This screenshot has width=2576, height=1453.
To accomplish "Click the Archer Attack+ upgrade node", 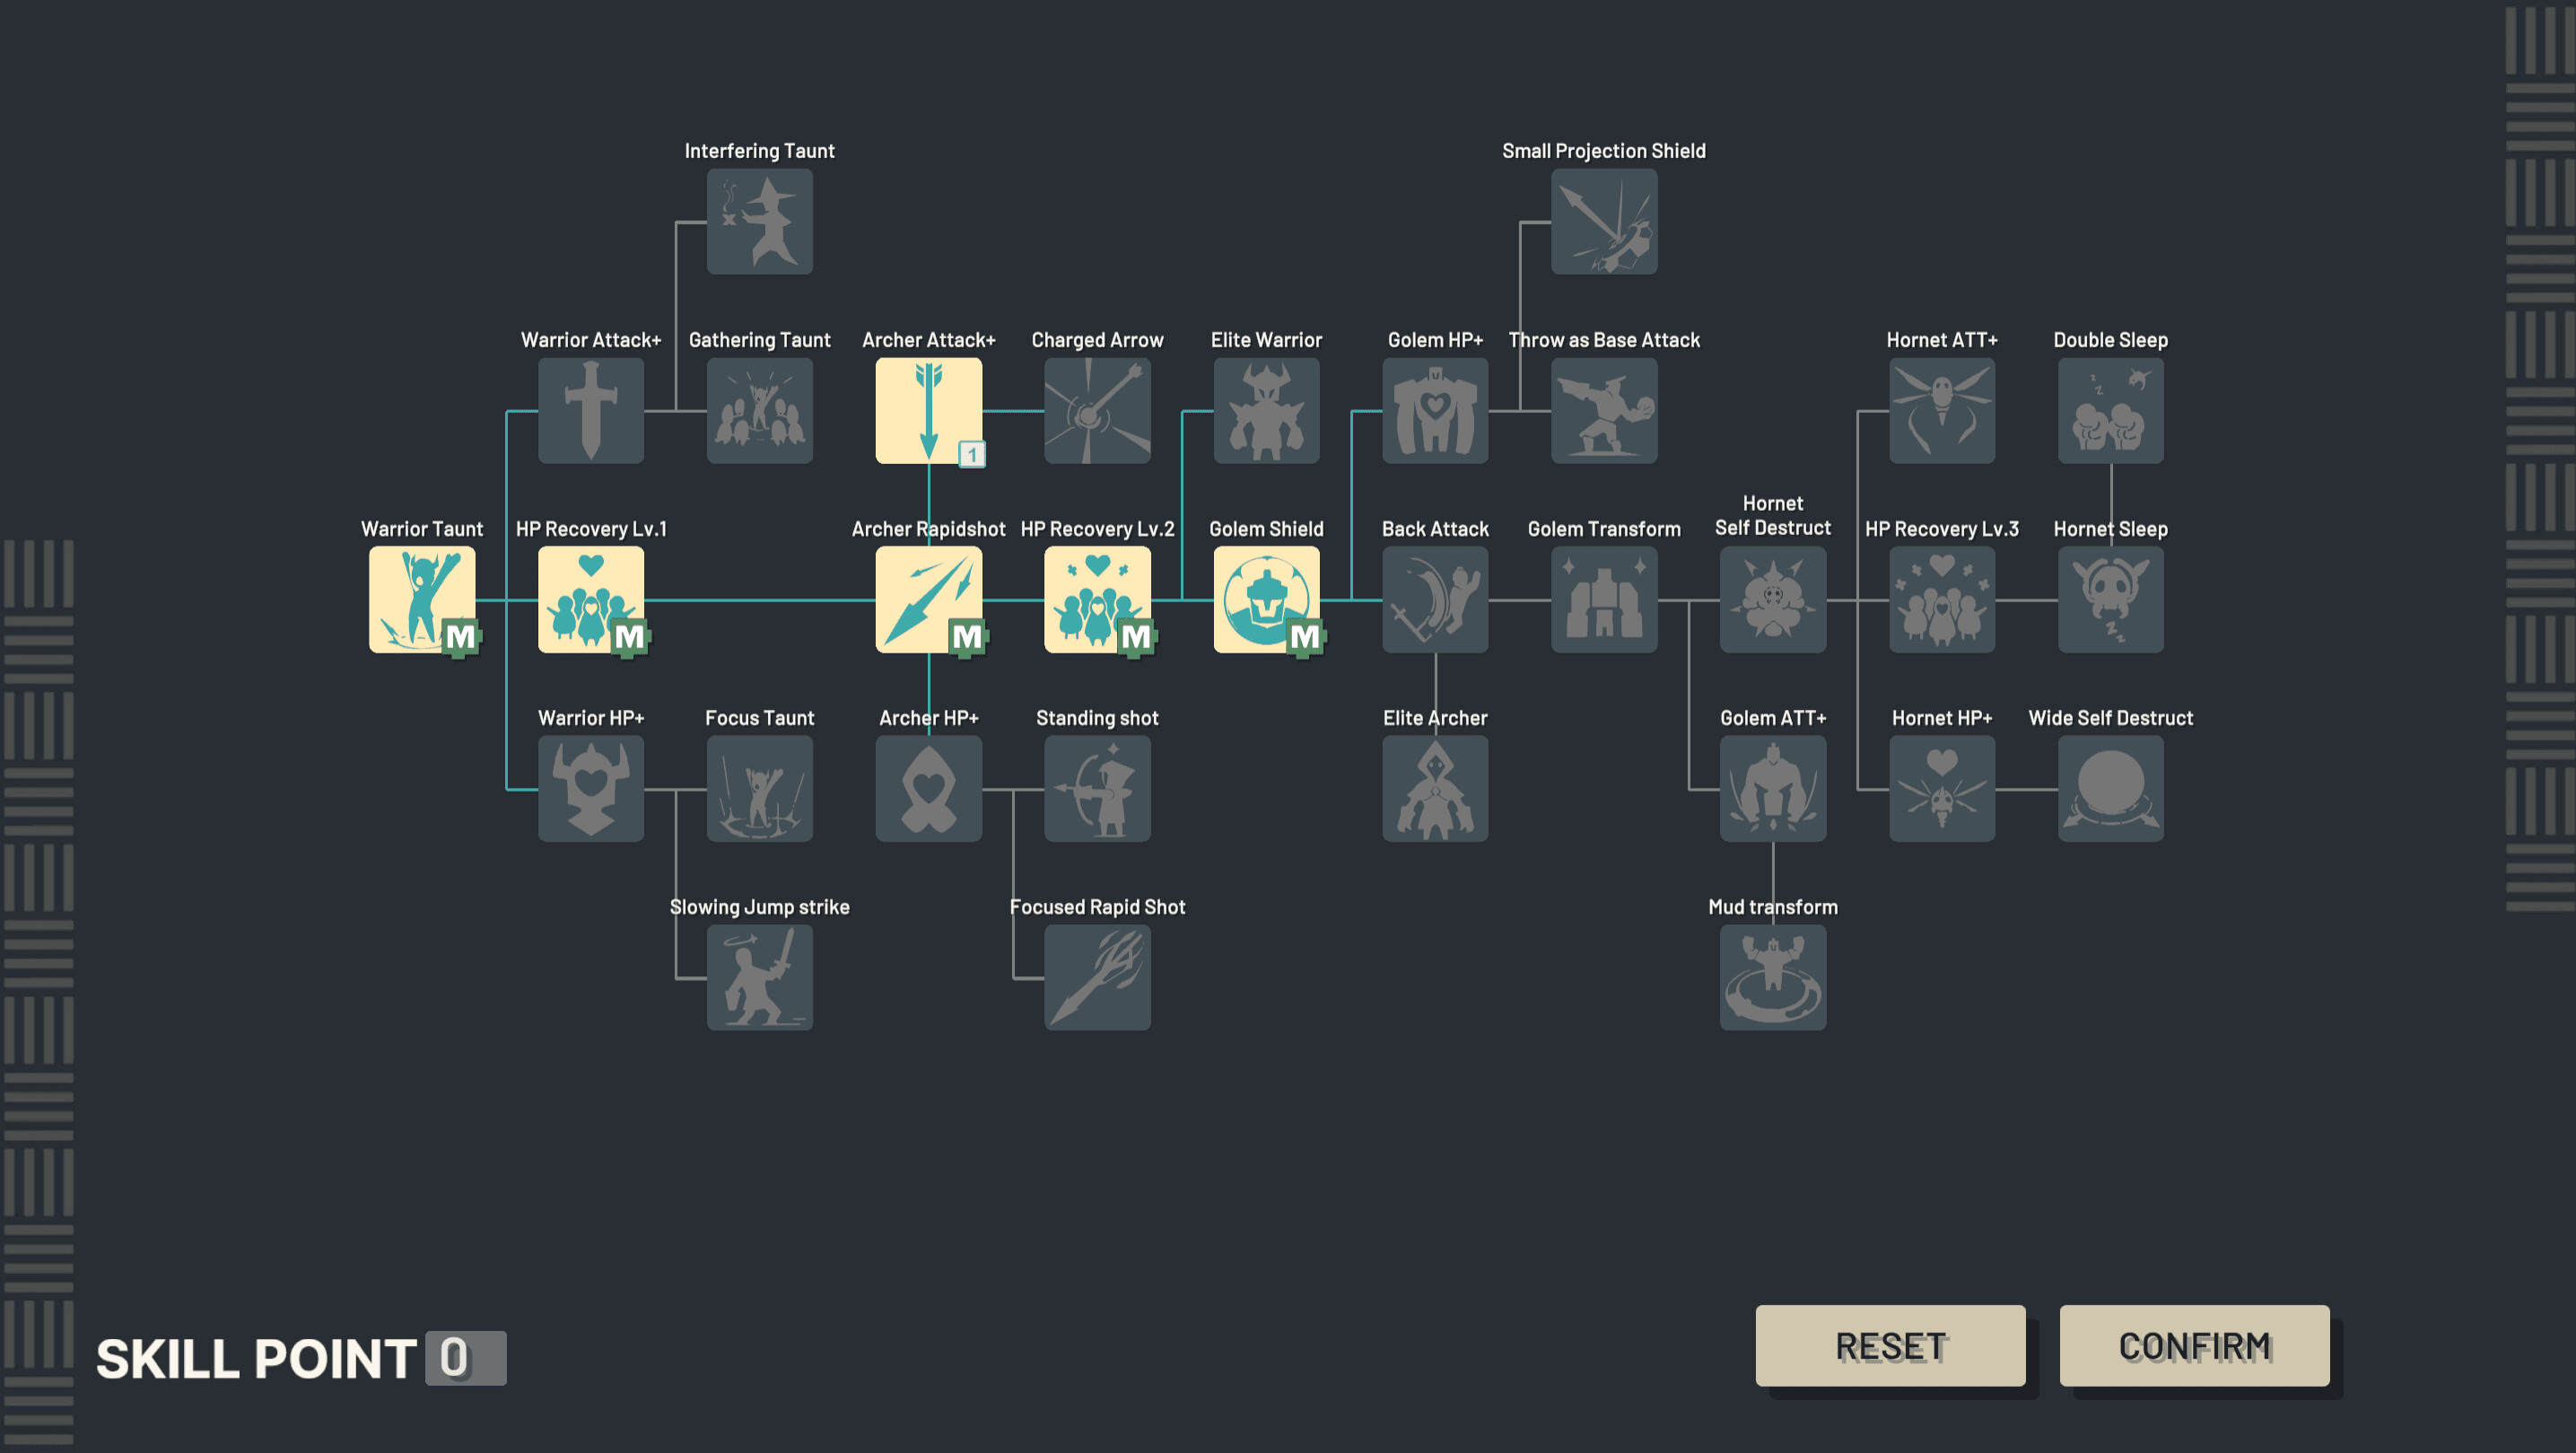I will coord(928,411).
